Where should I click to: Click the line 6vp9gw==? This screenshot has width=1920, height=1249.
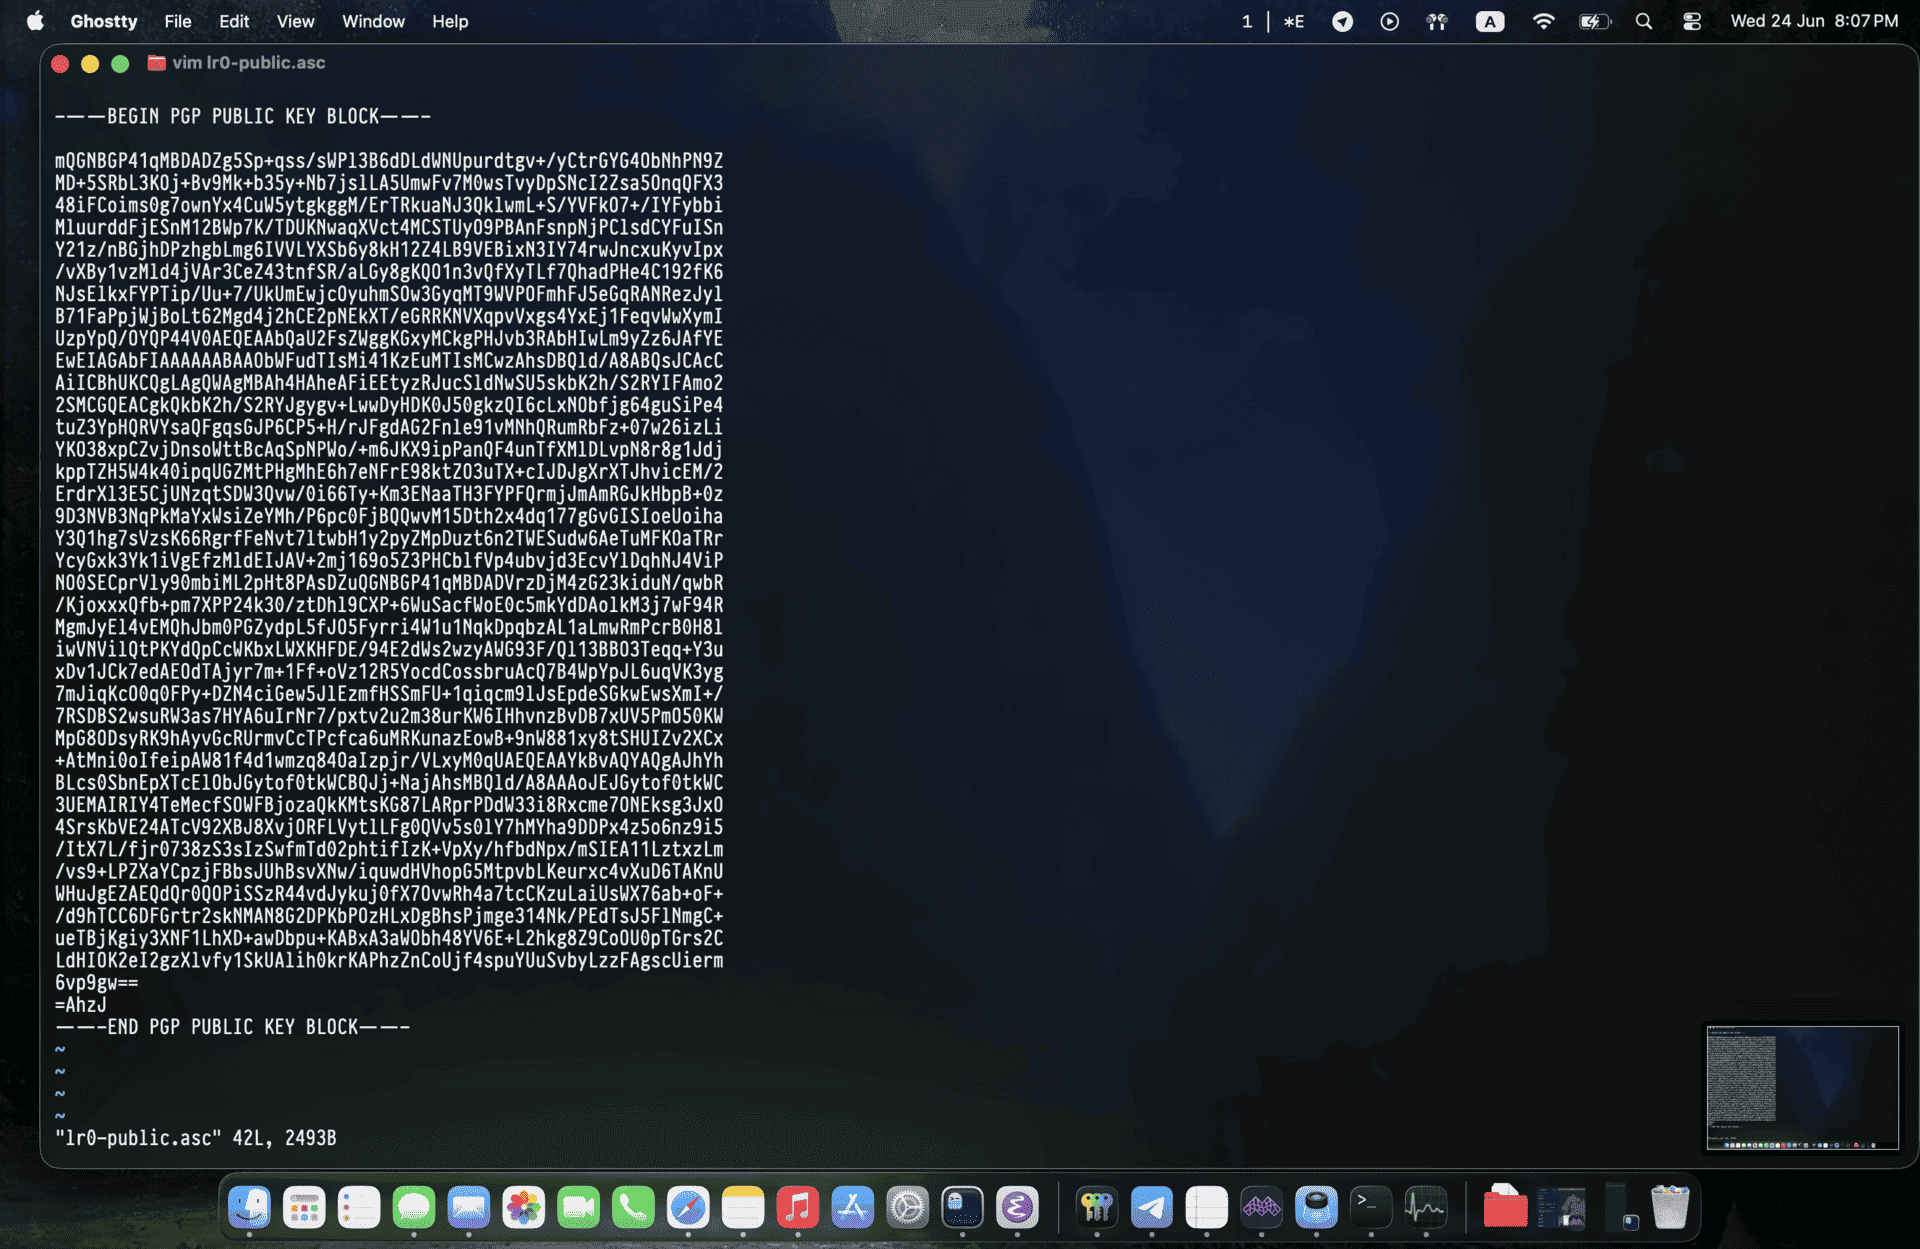97,983
